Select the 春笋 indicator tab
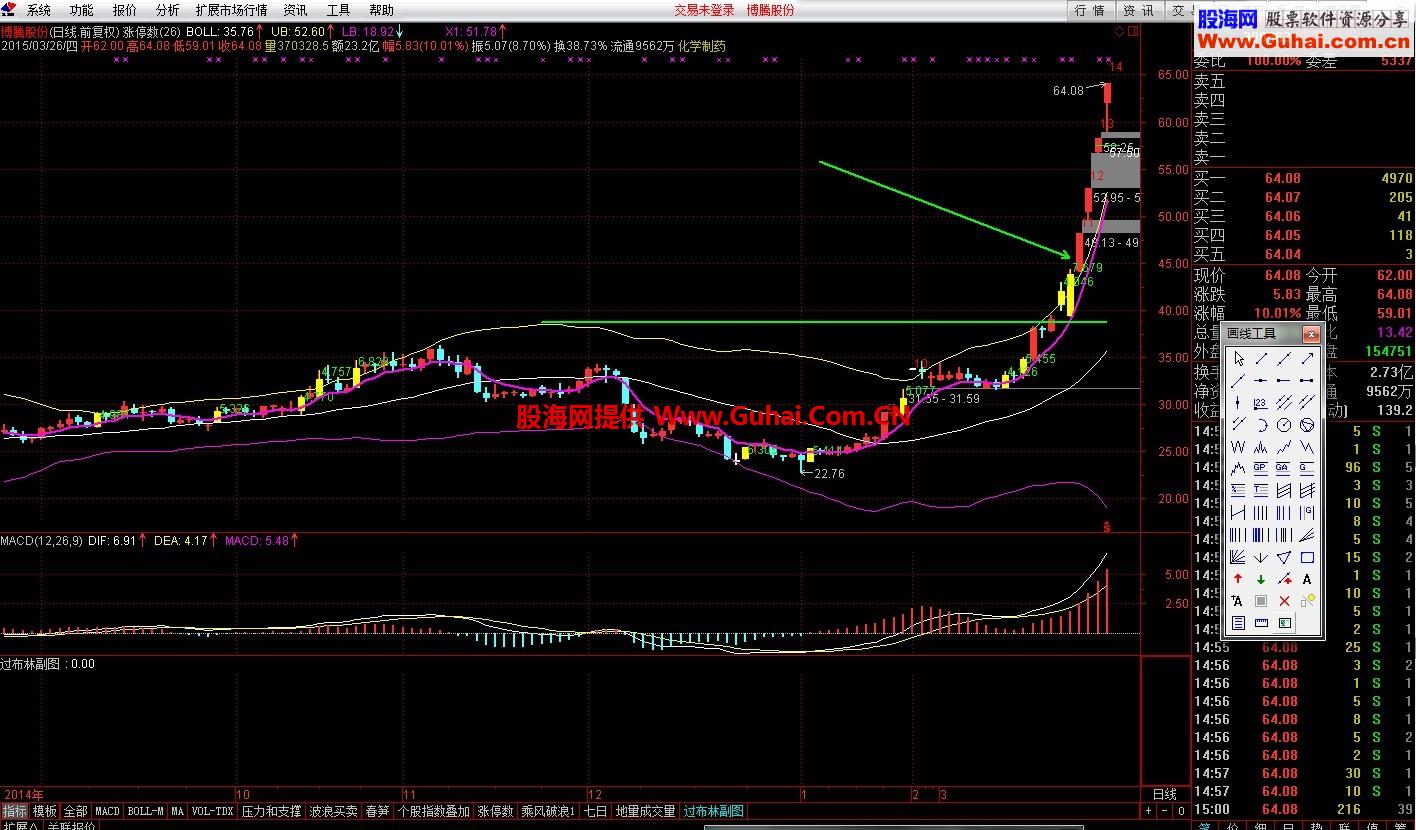1416x830 pixels. pyautogui.click(x=378, y=811)
